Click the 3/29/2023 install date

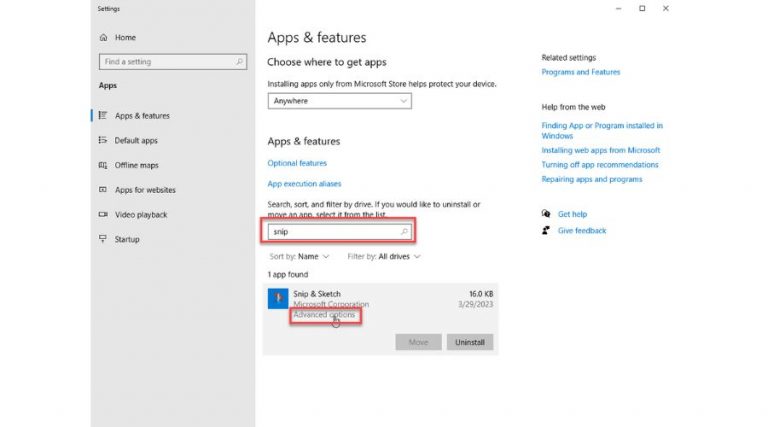click(476, 304)
